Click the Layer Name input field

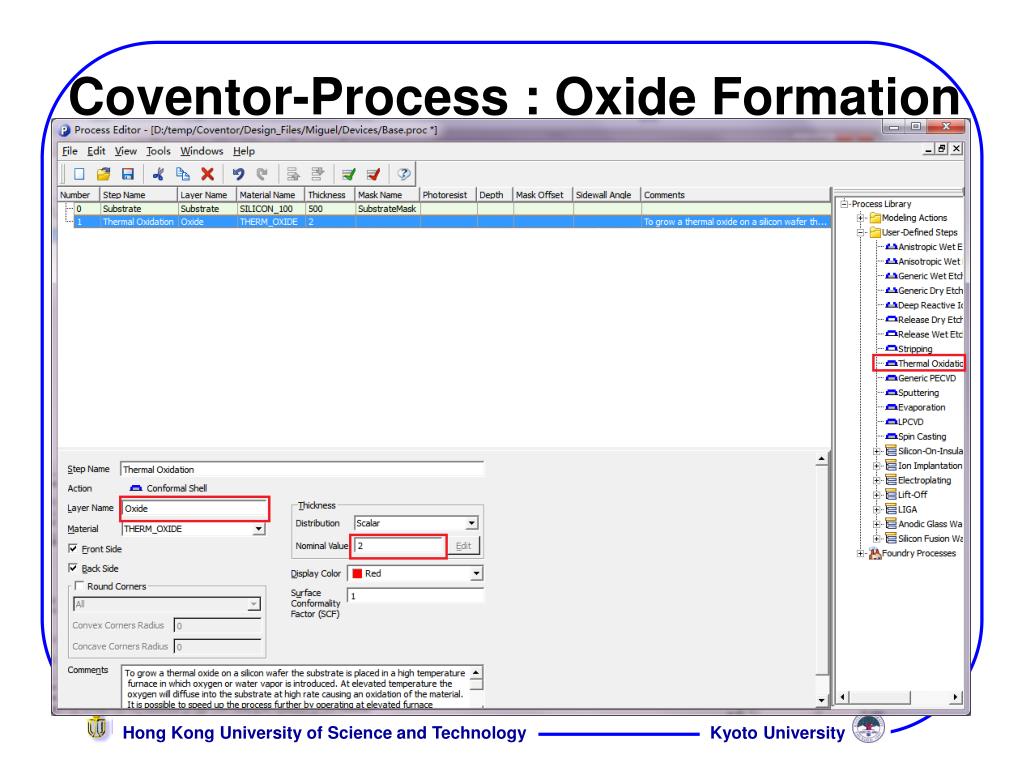[195, 509]
